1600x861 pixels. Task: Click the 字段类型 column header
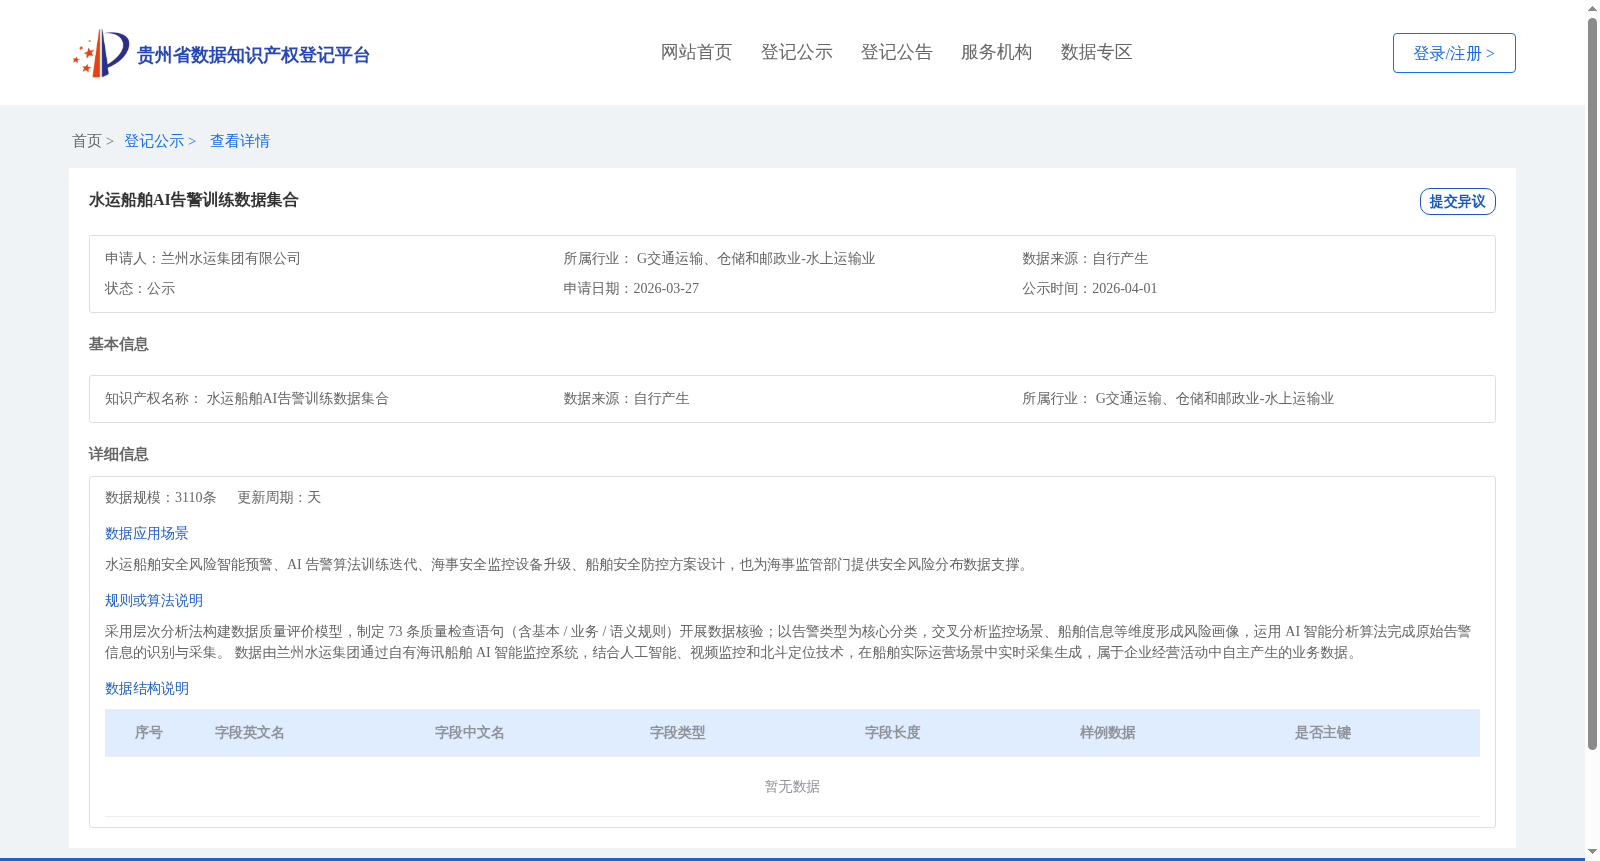[x=678, y=733]
